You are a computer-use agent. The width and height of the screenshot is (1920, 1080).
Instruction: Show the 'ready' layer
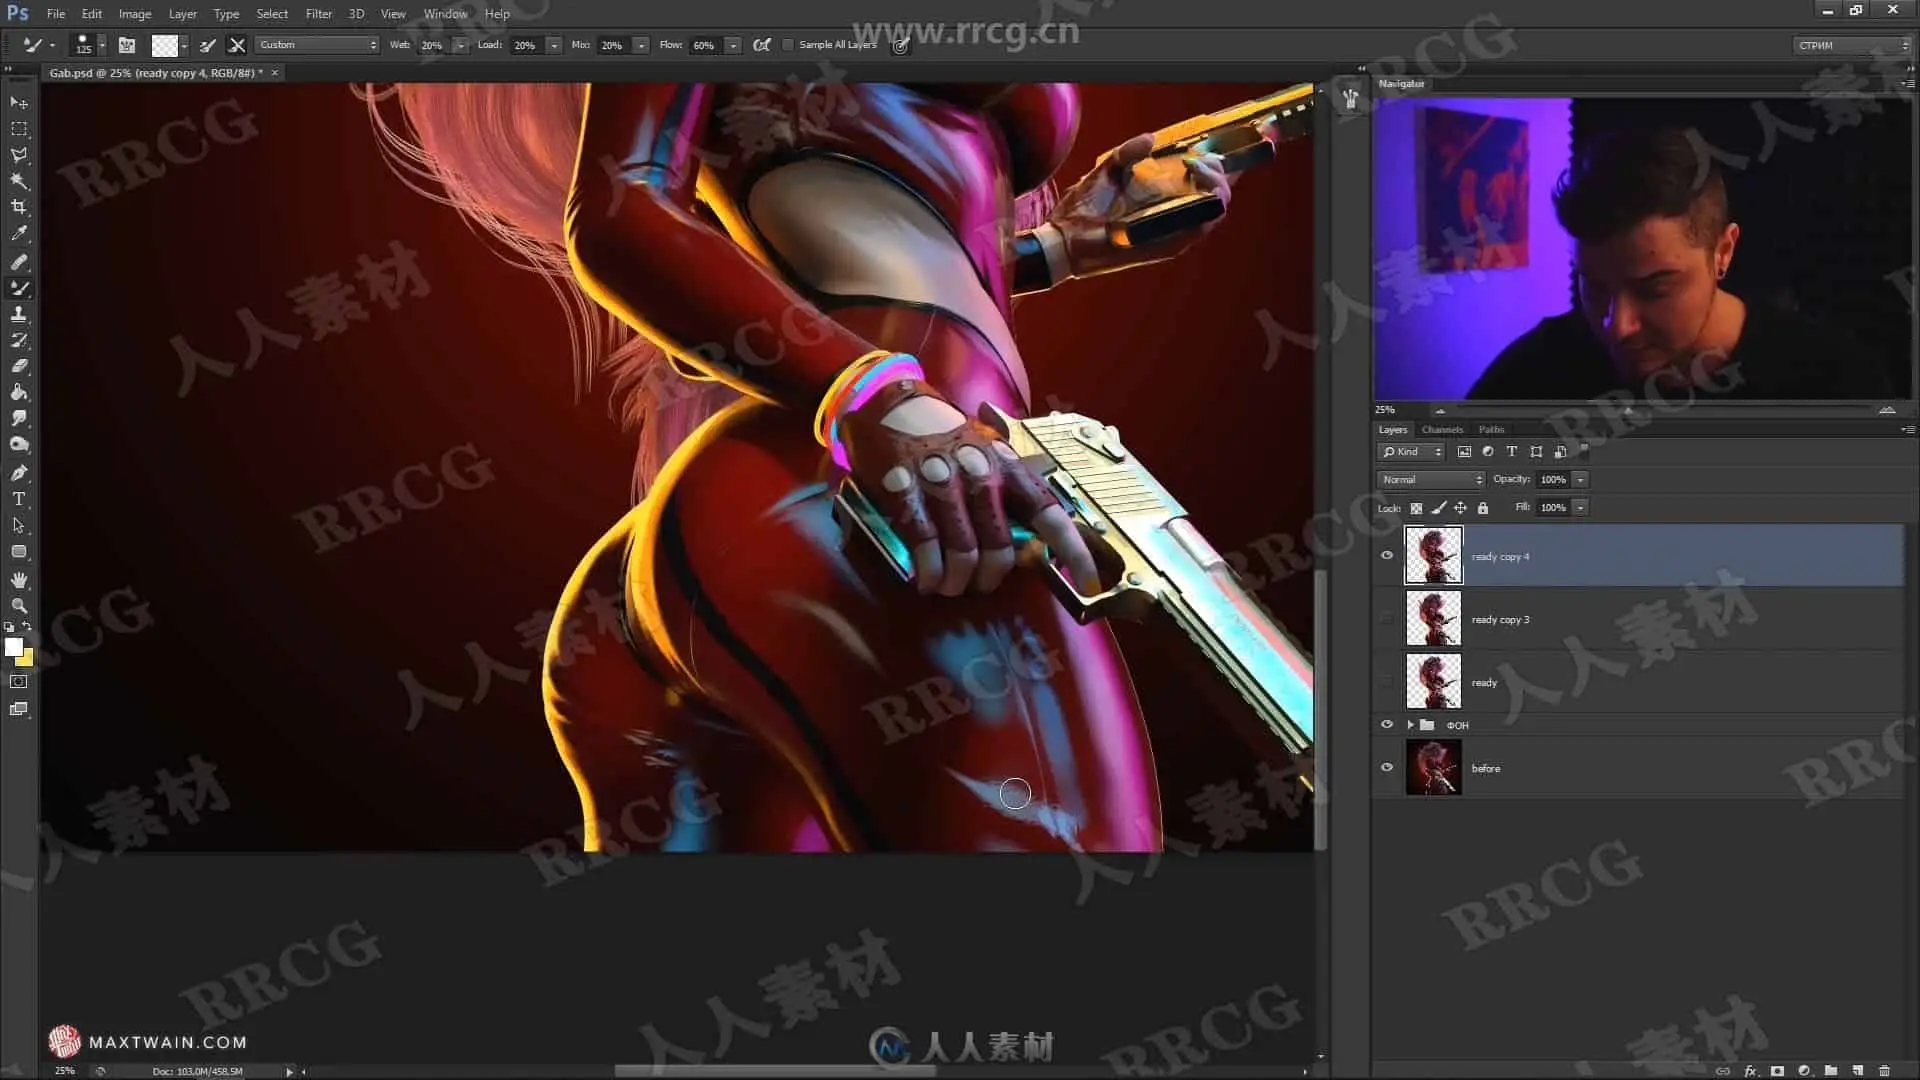point(1387,681)
